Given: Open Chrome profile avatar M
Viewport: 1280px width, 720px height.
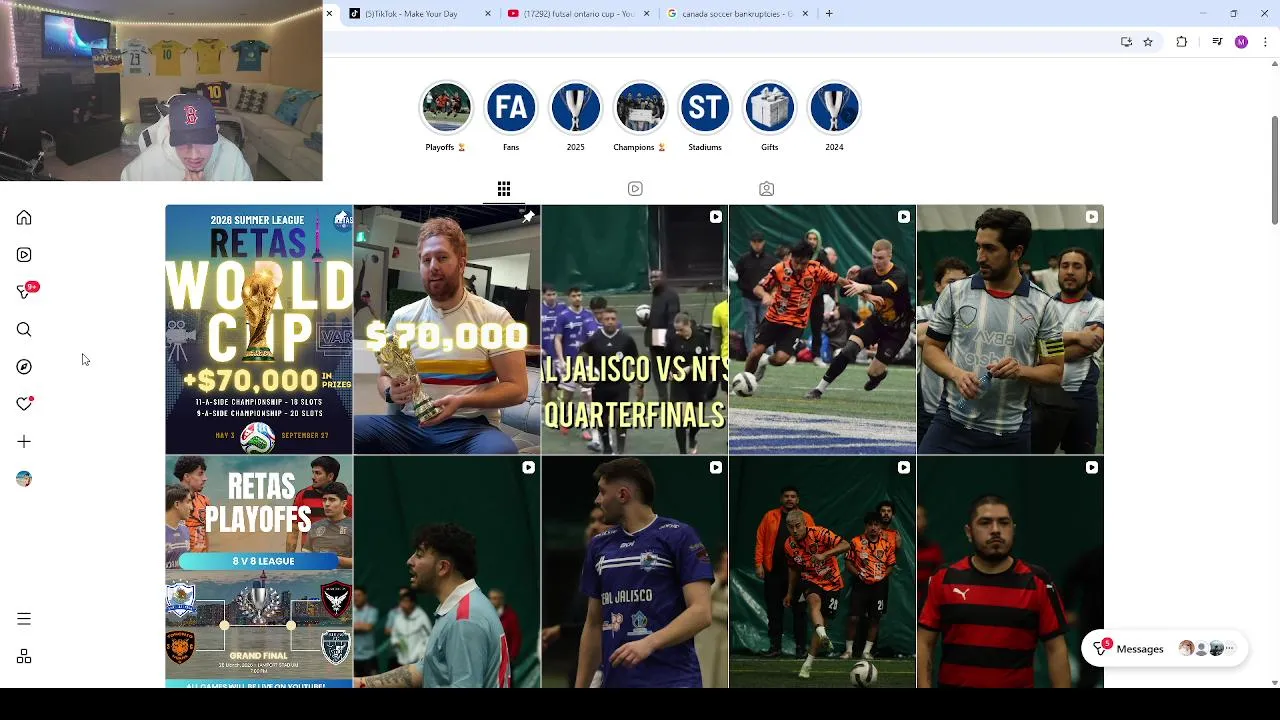Looking at the screenshot, I should click(x=1241, y=42).
